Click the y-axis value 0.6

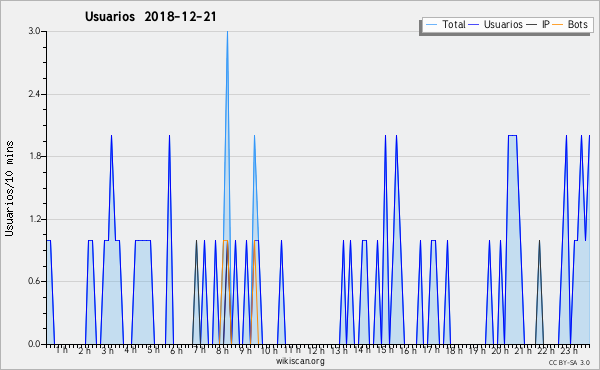coord(34,281)
